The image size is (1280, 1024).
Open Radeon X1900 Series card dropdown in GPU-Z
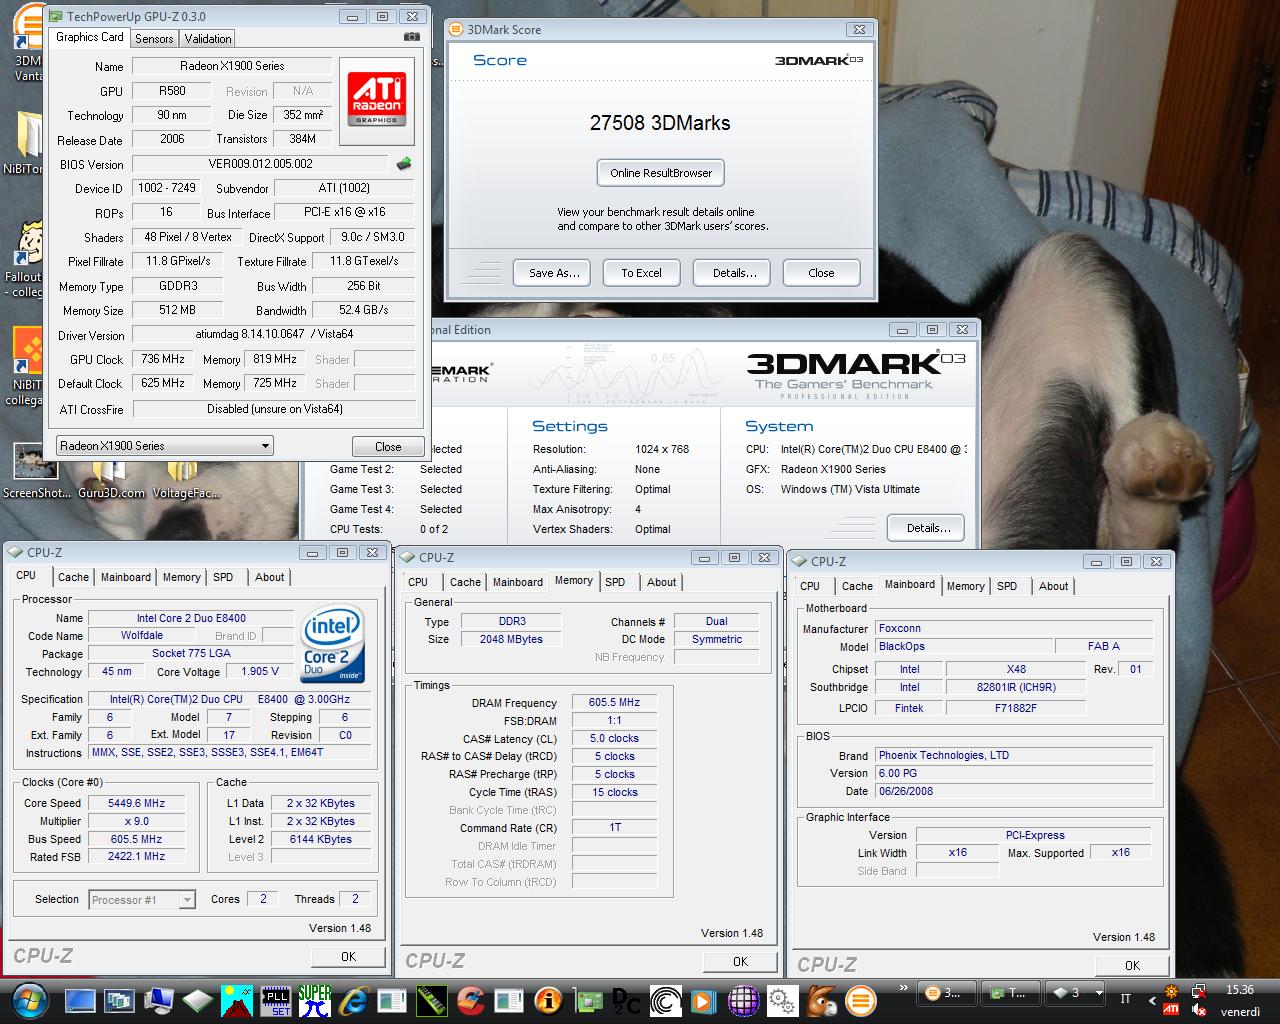pyautogui.click(x=164, y=446)
